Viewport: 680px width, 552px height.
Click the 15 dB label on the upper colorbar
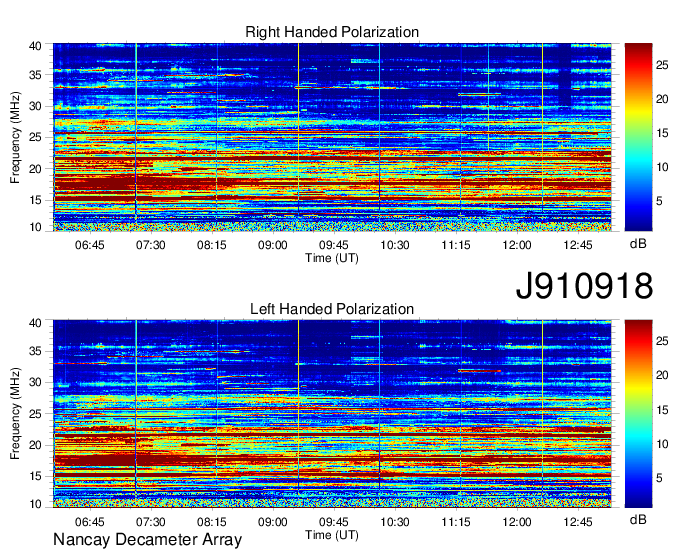(x=662, y=133)
